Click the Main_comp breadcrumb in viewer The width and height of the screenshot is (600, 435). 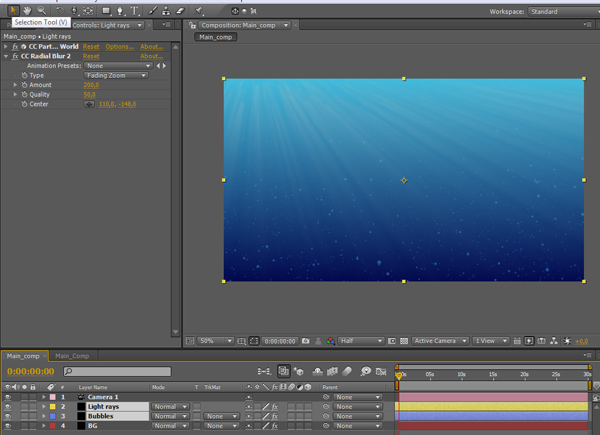[215, 37]
